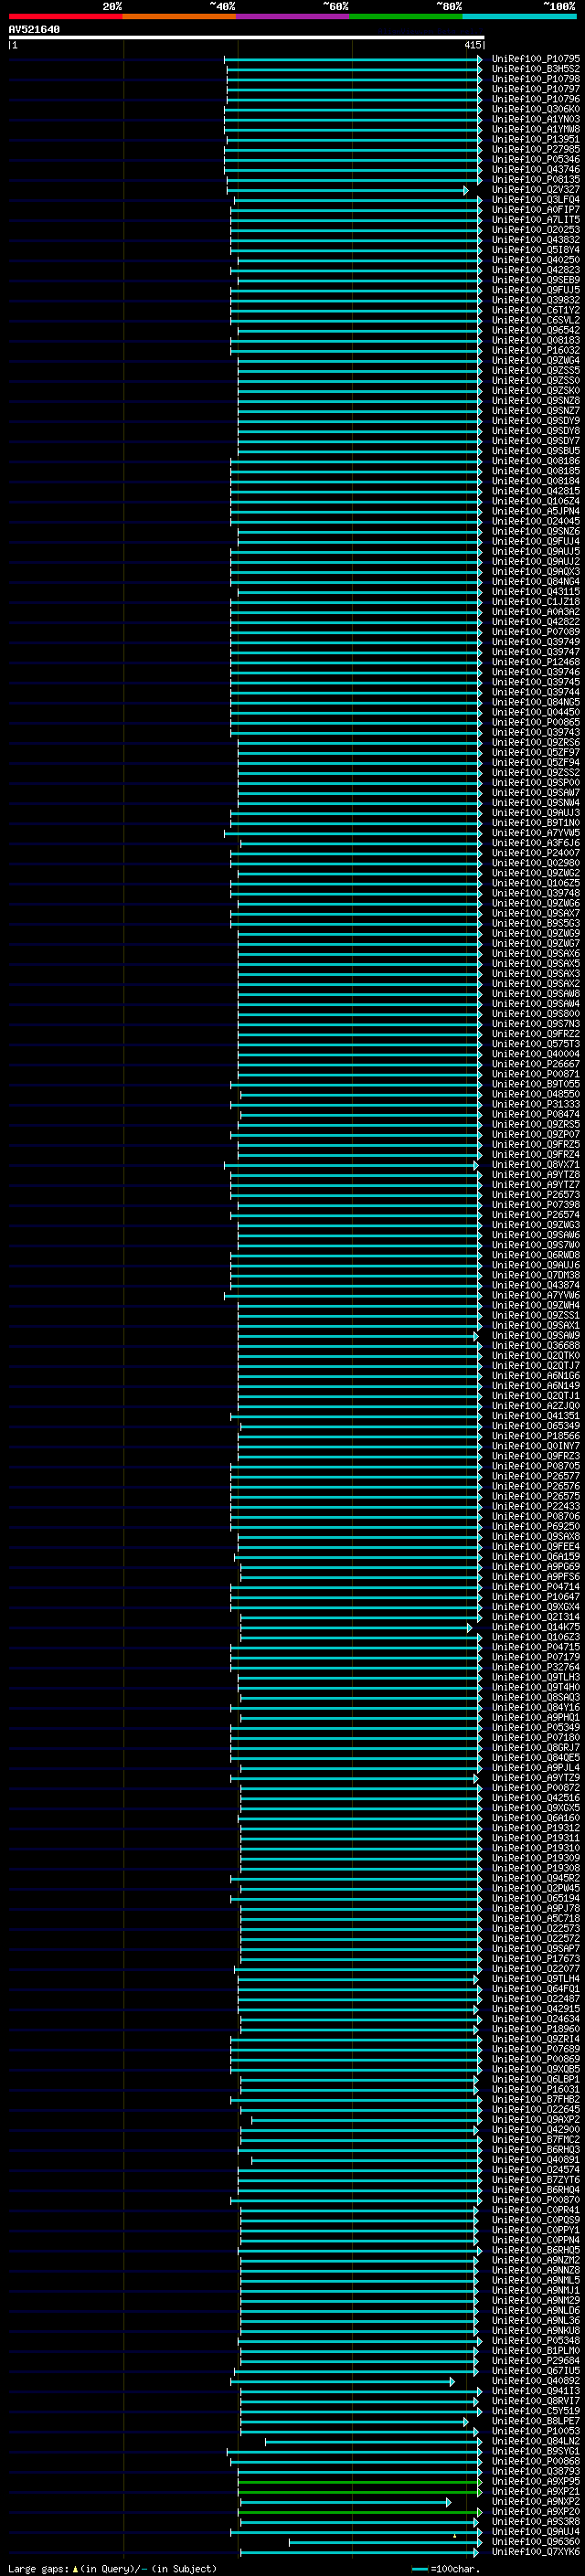Select hit label UniRef100_Q9SAW9
The width and height of the screenshot is (585, 2576).
535,1335
